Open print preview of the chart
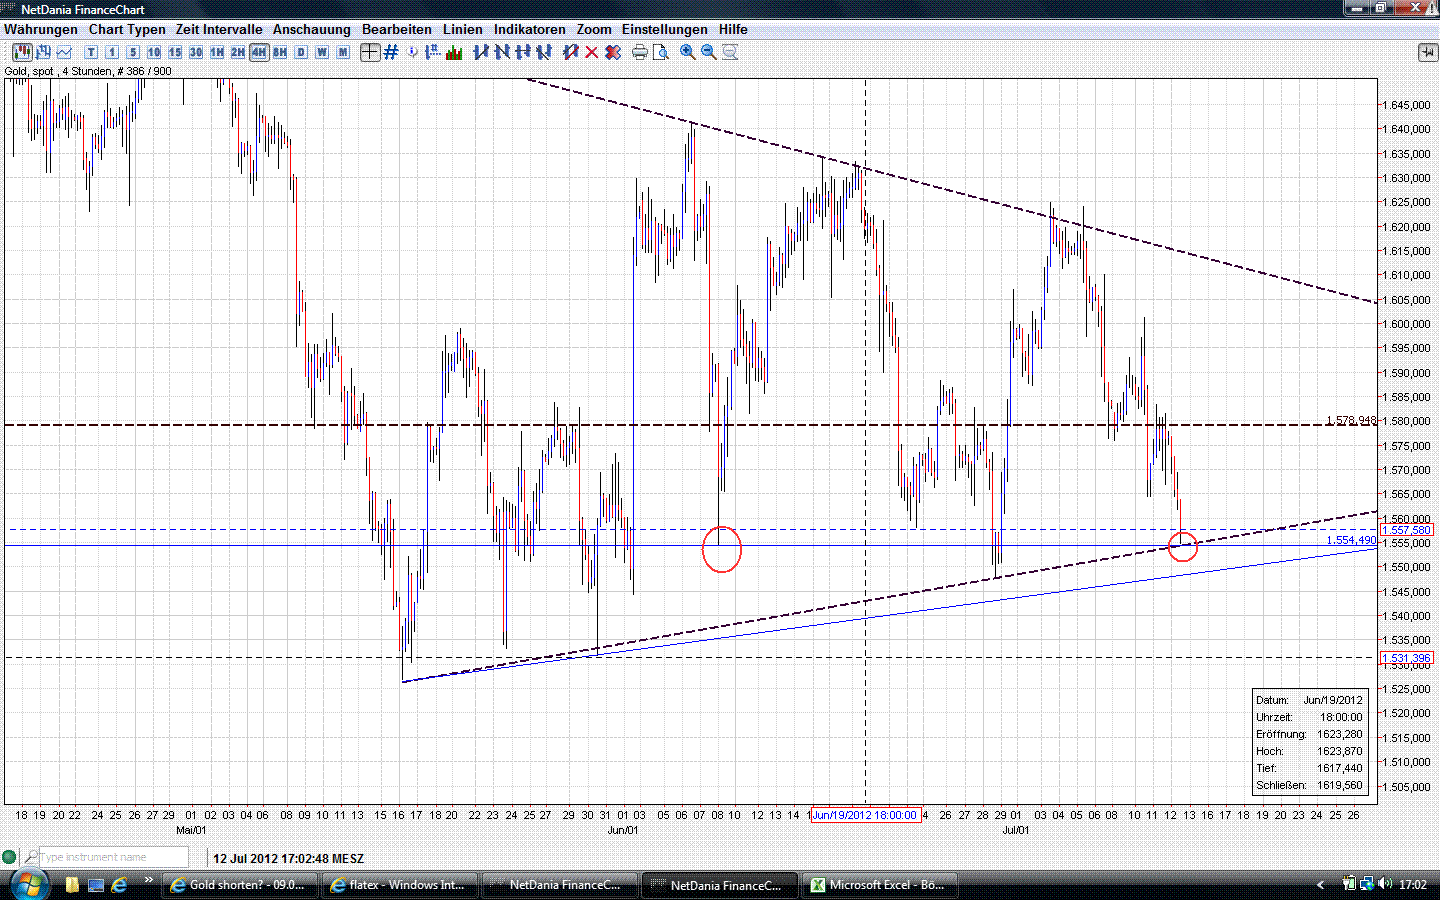This screenshot has width=1440, height=900. tap(660, 52)
